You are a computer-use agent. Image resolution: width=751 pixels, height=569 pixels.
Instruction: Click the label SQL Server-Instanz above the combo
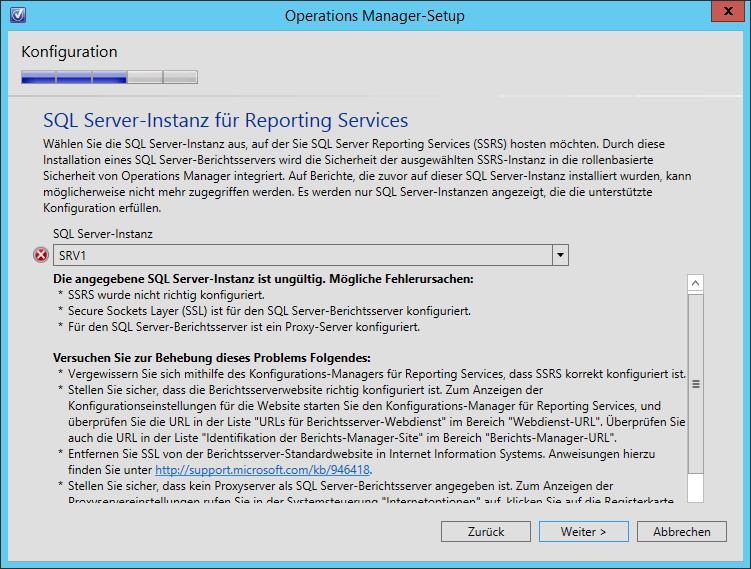102,234
